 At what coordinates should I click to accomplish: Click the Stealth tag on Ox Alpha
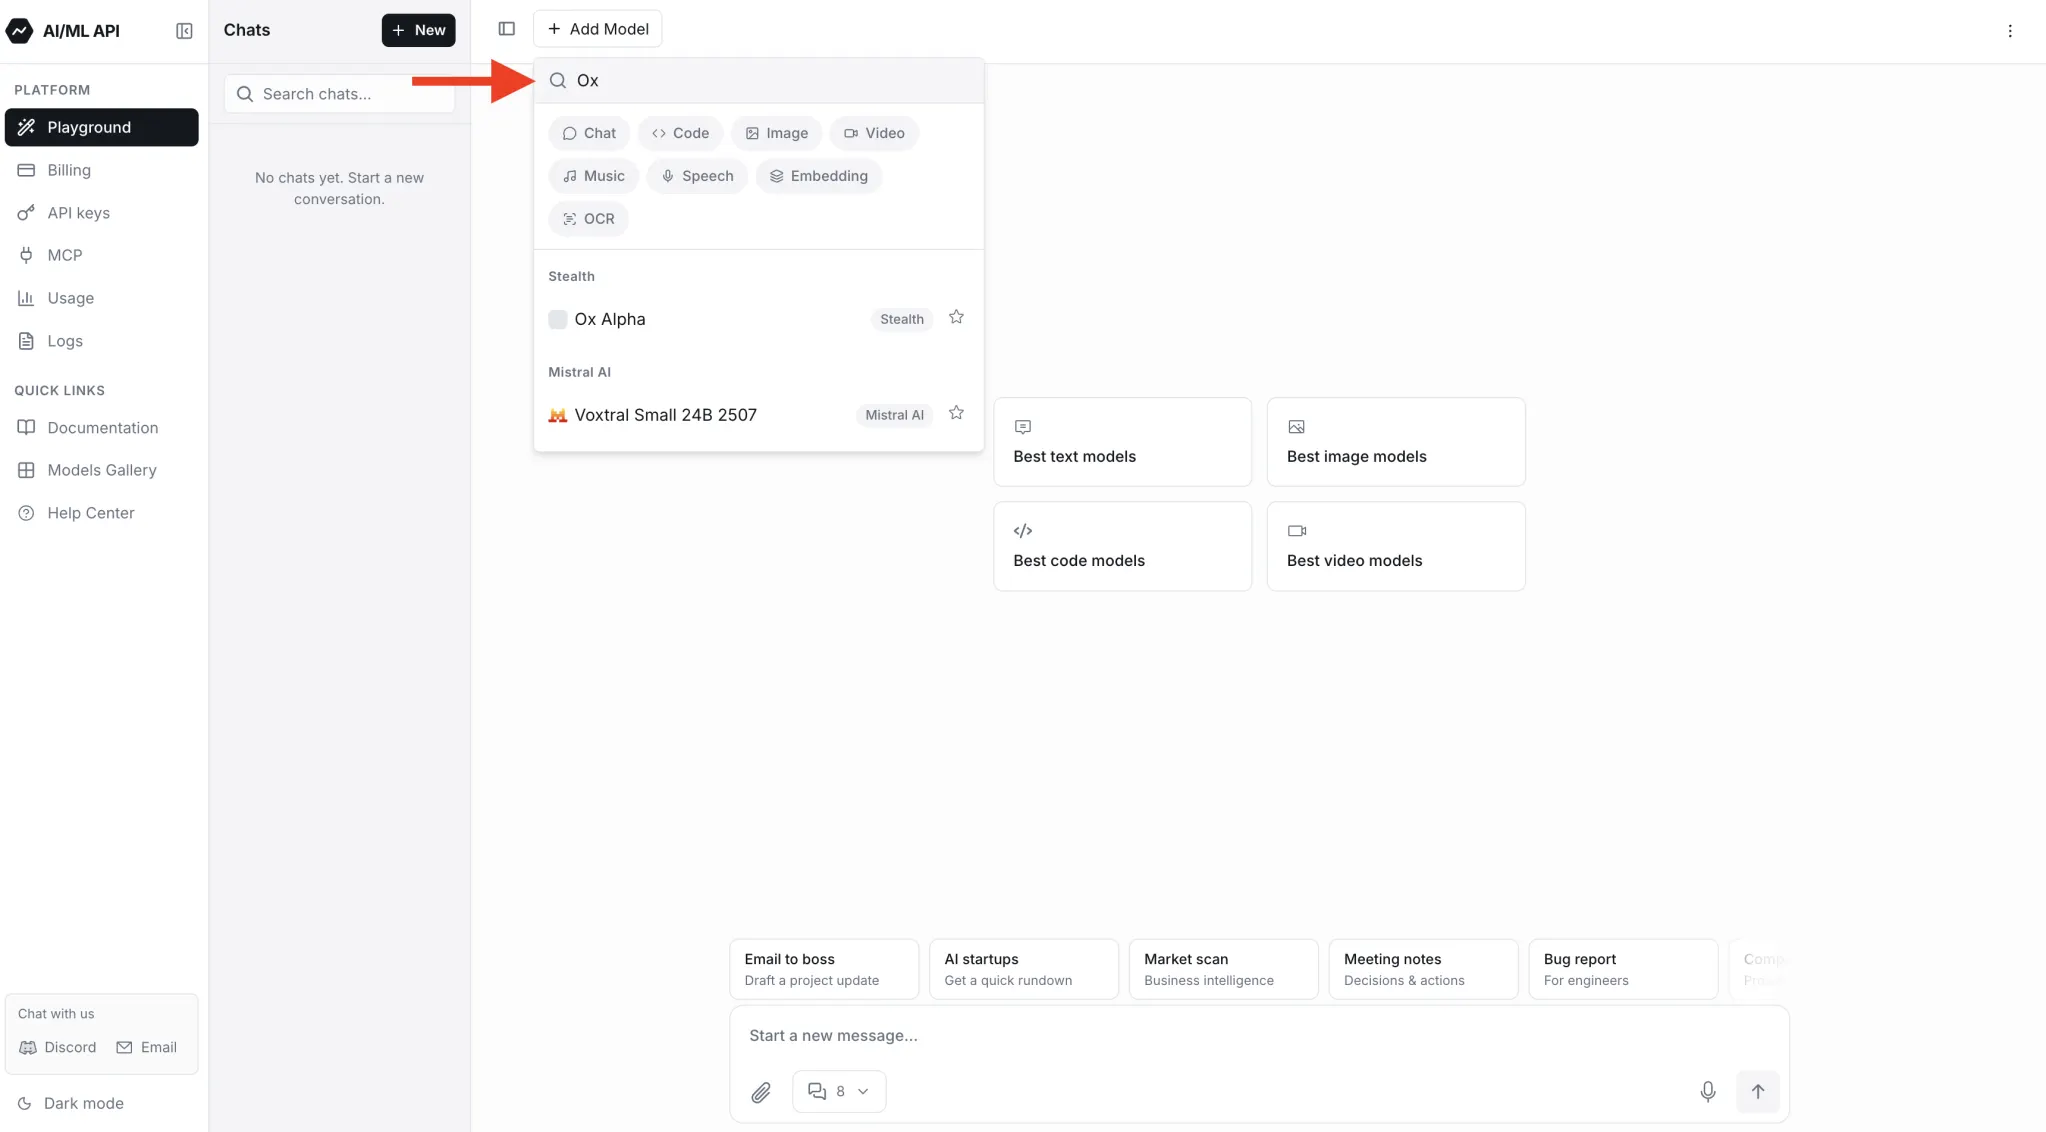pos(902,319)
